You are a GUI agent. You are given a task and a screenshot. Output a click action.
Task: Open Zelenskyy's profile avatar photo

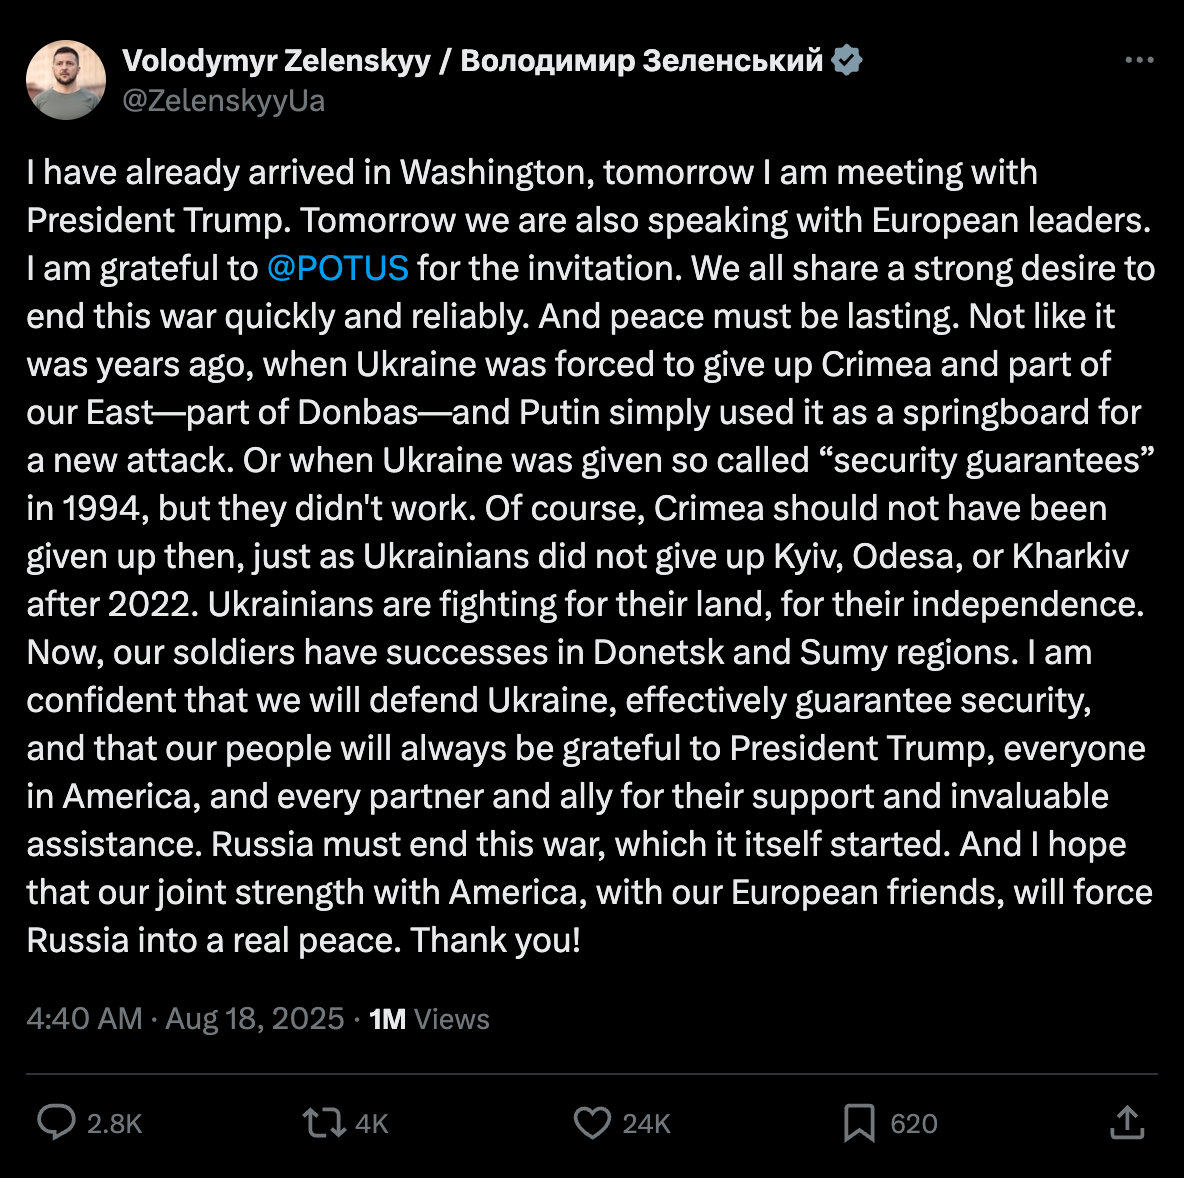coord(66,80)
